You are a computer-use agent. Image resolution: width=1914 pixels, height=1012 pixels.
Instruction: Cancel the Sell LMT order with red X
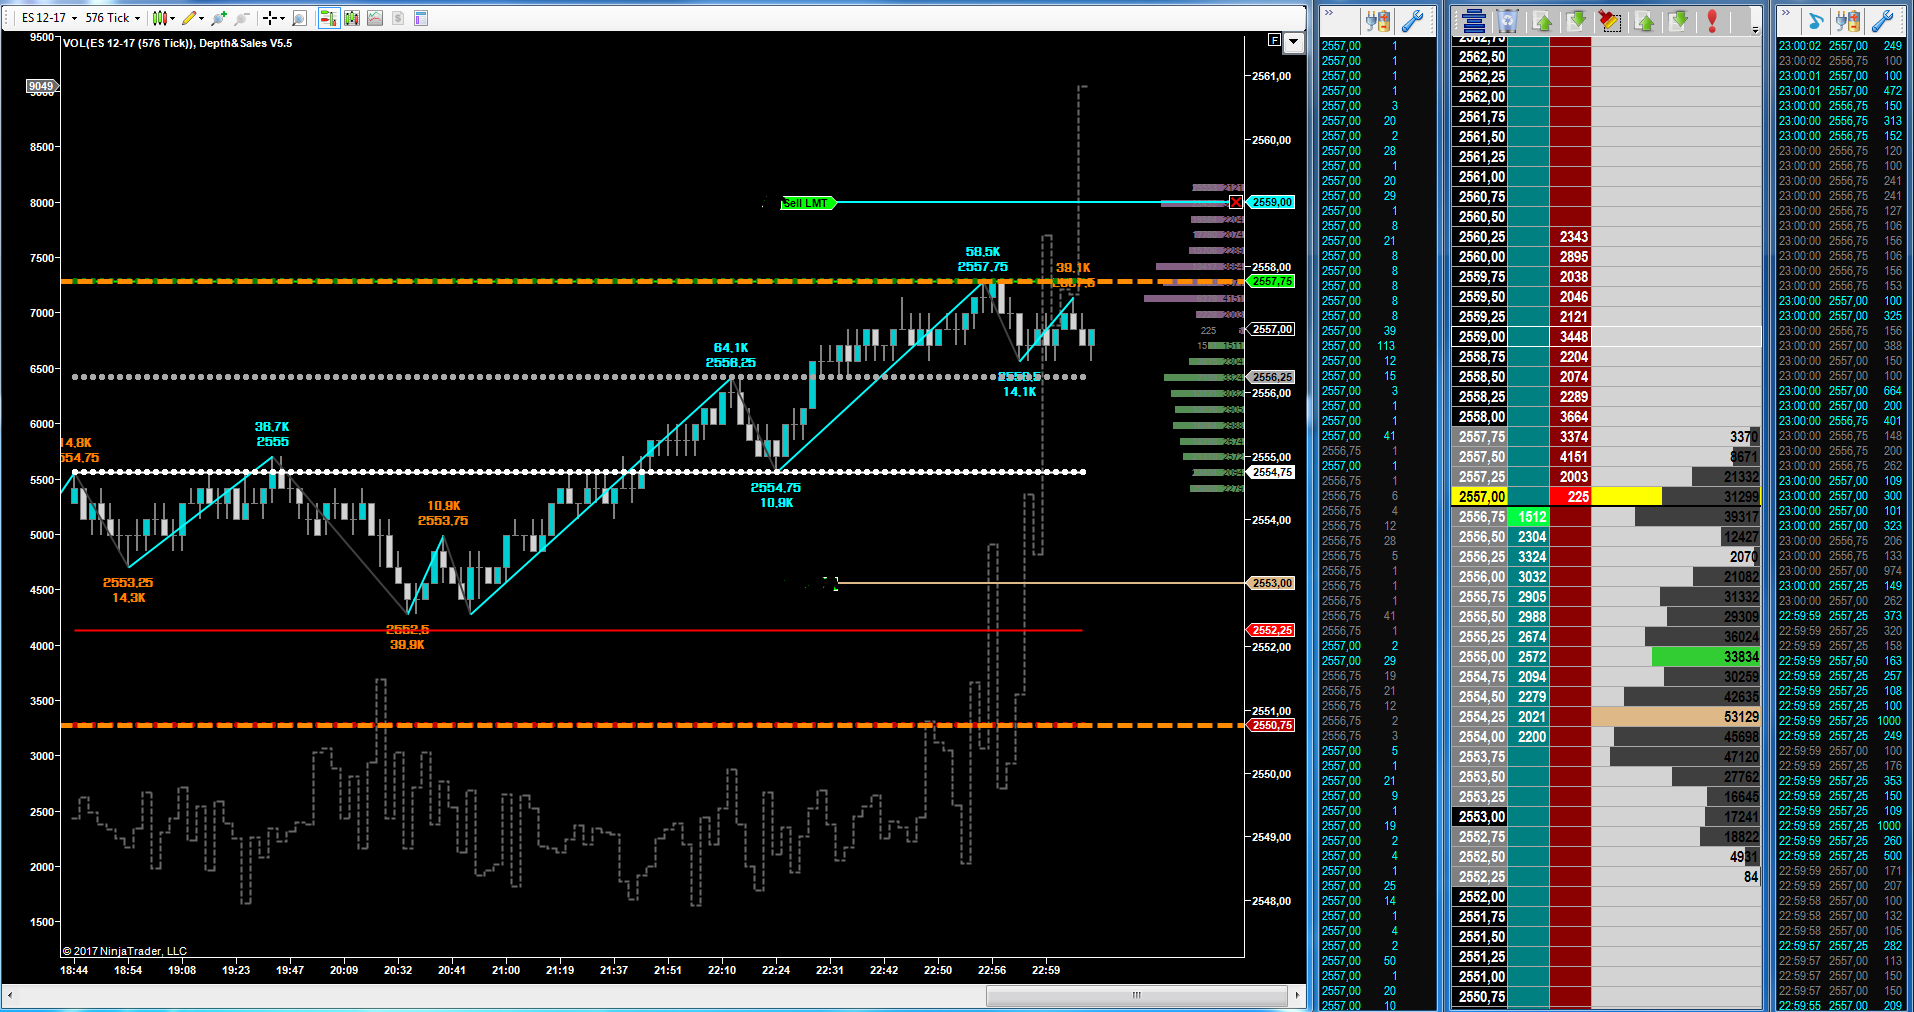point(1236,202)
